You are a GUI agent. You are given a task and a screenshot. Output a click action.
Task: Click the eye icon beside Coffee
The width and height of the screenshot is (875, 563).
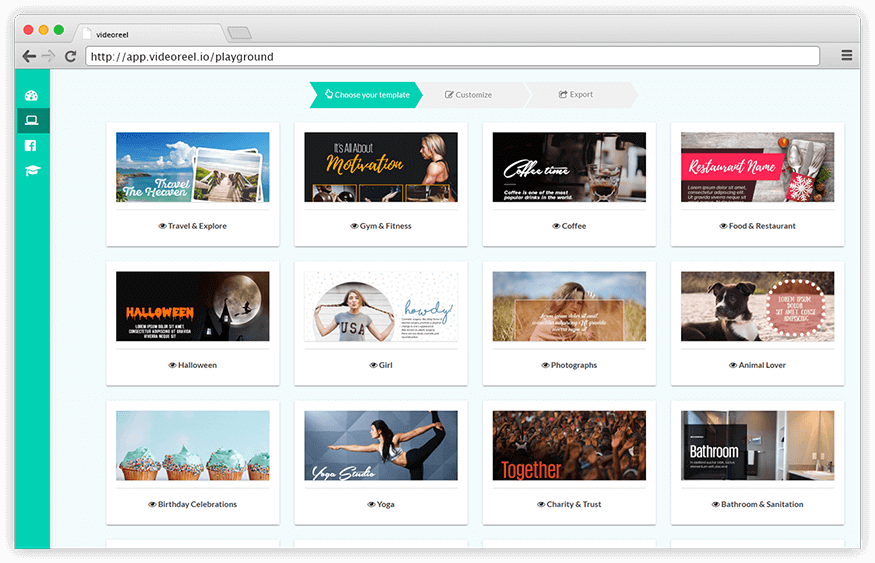(x=556, y=226)
